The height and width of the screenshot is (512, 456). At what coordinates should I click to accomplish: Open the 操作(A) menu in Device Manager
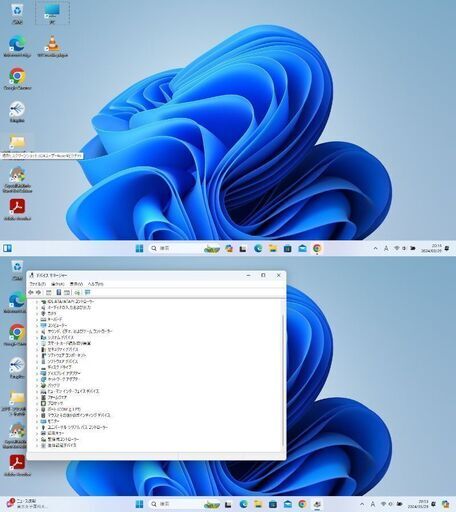pyautogui.click(x=58, y=284)
